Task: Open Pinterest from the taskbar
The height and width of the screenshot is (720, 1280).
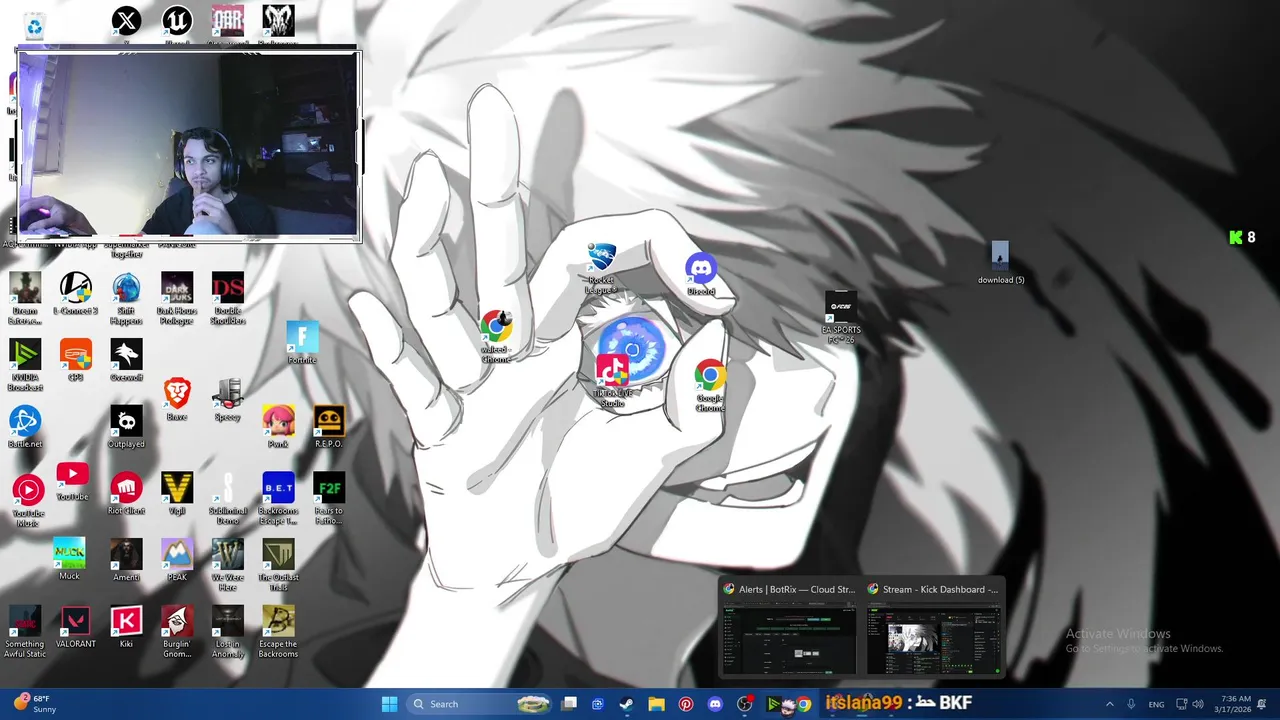Action: (685, 704)
